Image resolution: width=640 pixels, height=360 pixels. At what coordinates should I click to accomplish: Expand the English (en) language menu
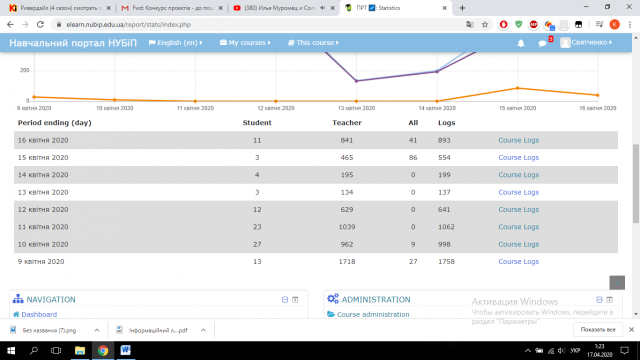coord(176,42)
